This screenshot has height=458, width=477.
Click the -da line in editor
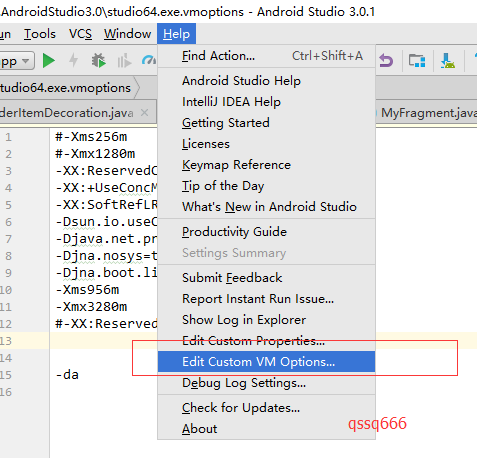click(67, 375)
